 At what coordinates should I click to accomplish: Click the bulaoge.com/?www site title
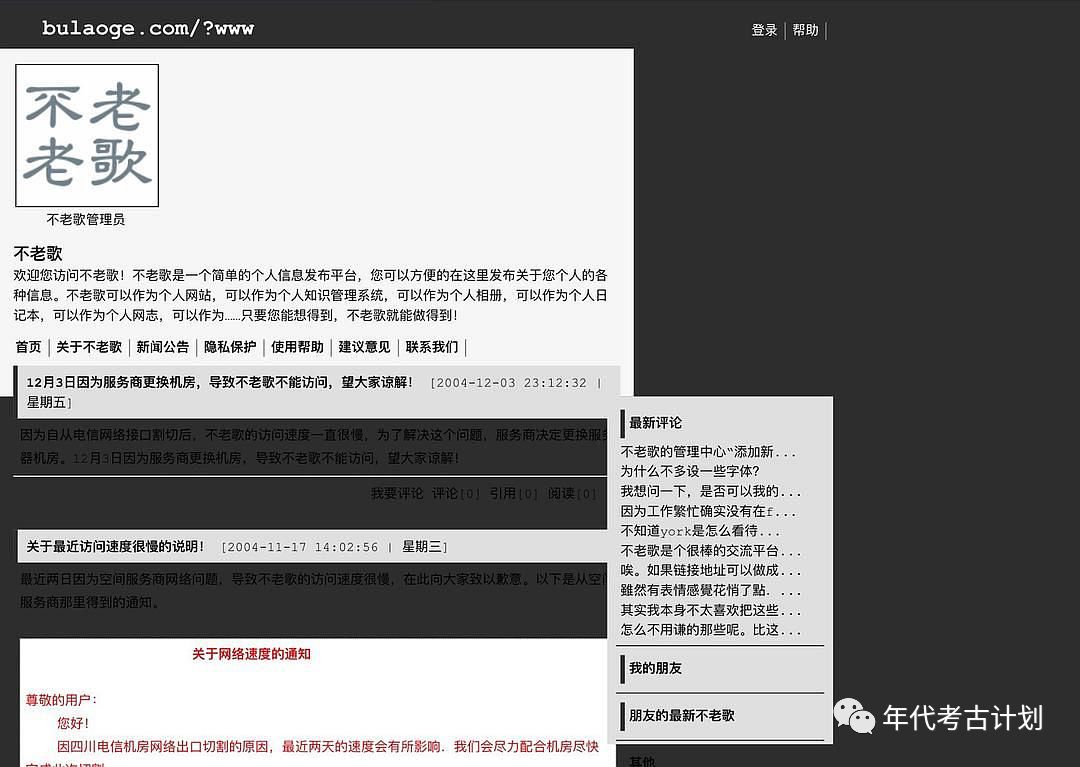click(x=148, y=28)
